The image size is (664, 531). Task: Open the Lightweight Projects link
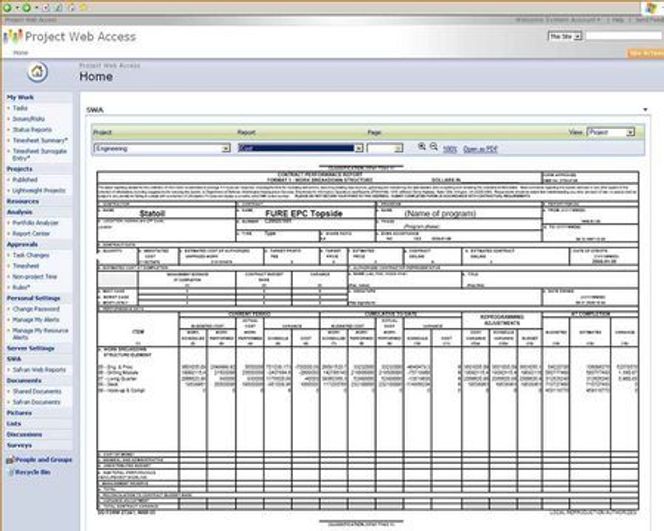tap(39, 191)
